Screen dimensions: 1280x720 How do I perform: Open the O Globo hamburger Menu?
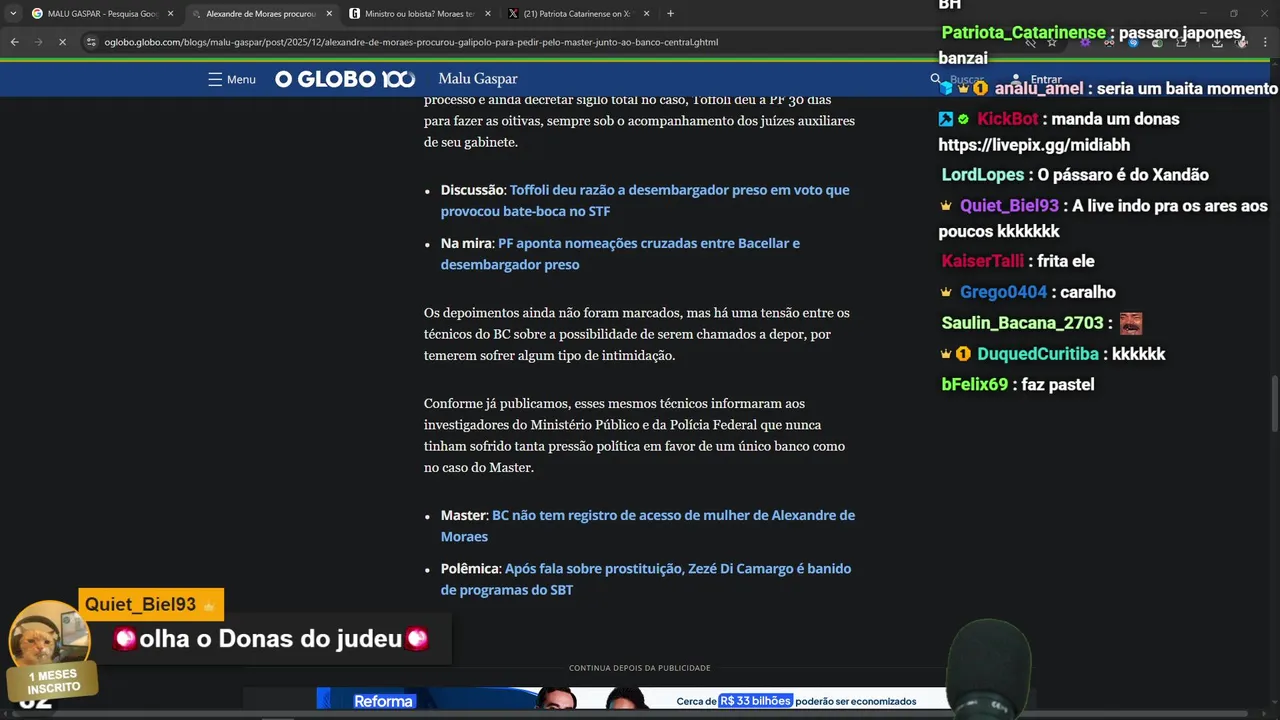pyautogui.click(x=232, y=79)
